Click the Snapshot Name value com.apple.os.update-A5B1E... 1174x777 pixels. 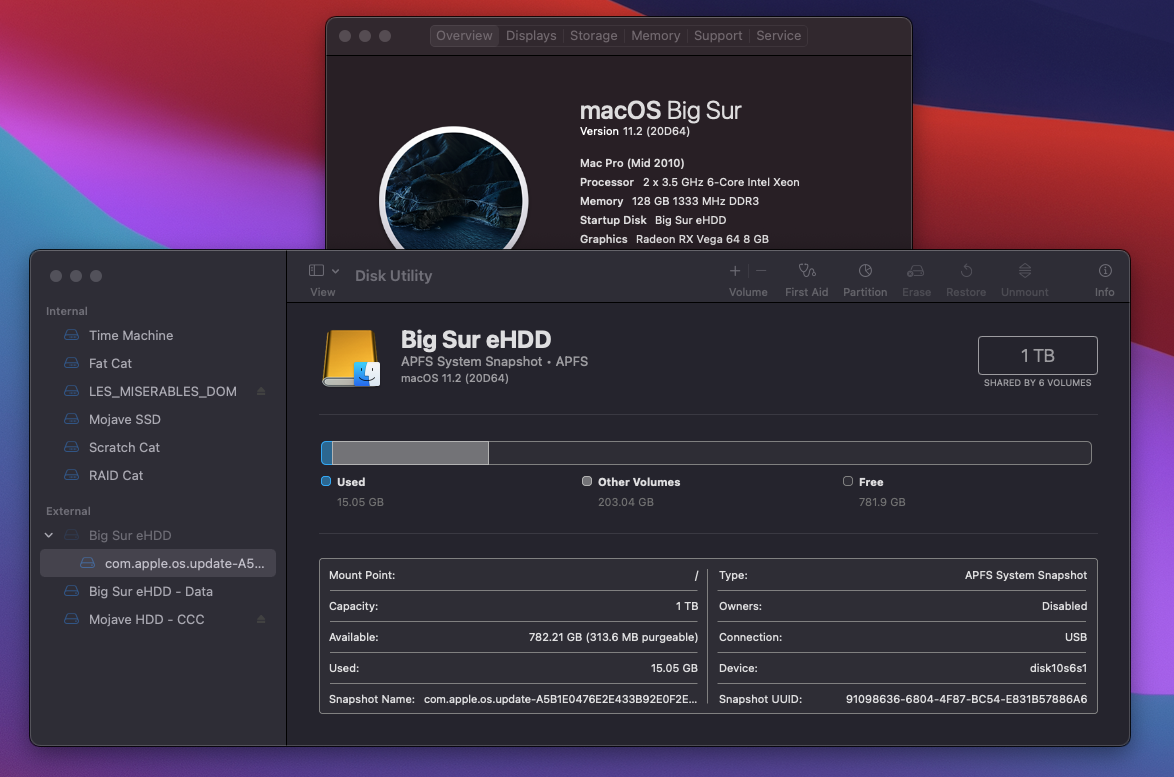561,699
